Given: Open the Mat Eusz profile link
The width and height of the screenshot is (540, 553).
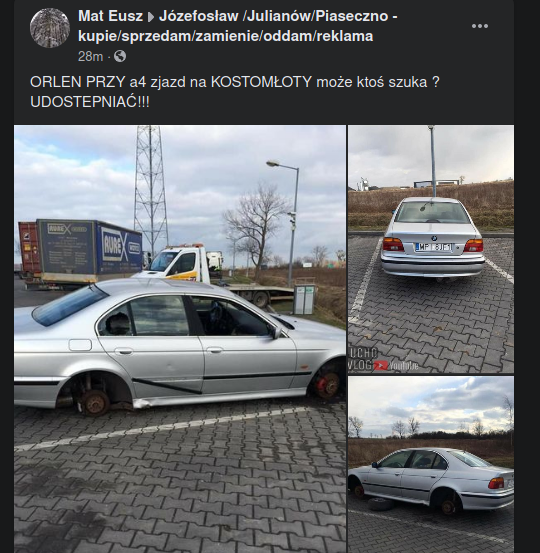Looking at the screenshot, I should point(110,16).
